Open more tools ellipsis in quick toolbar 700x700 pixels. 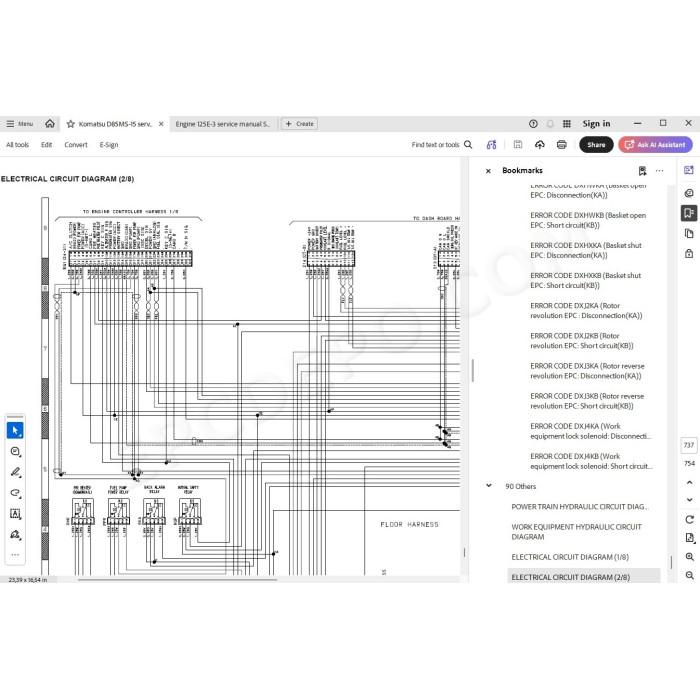15,554
